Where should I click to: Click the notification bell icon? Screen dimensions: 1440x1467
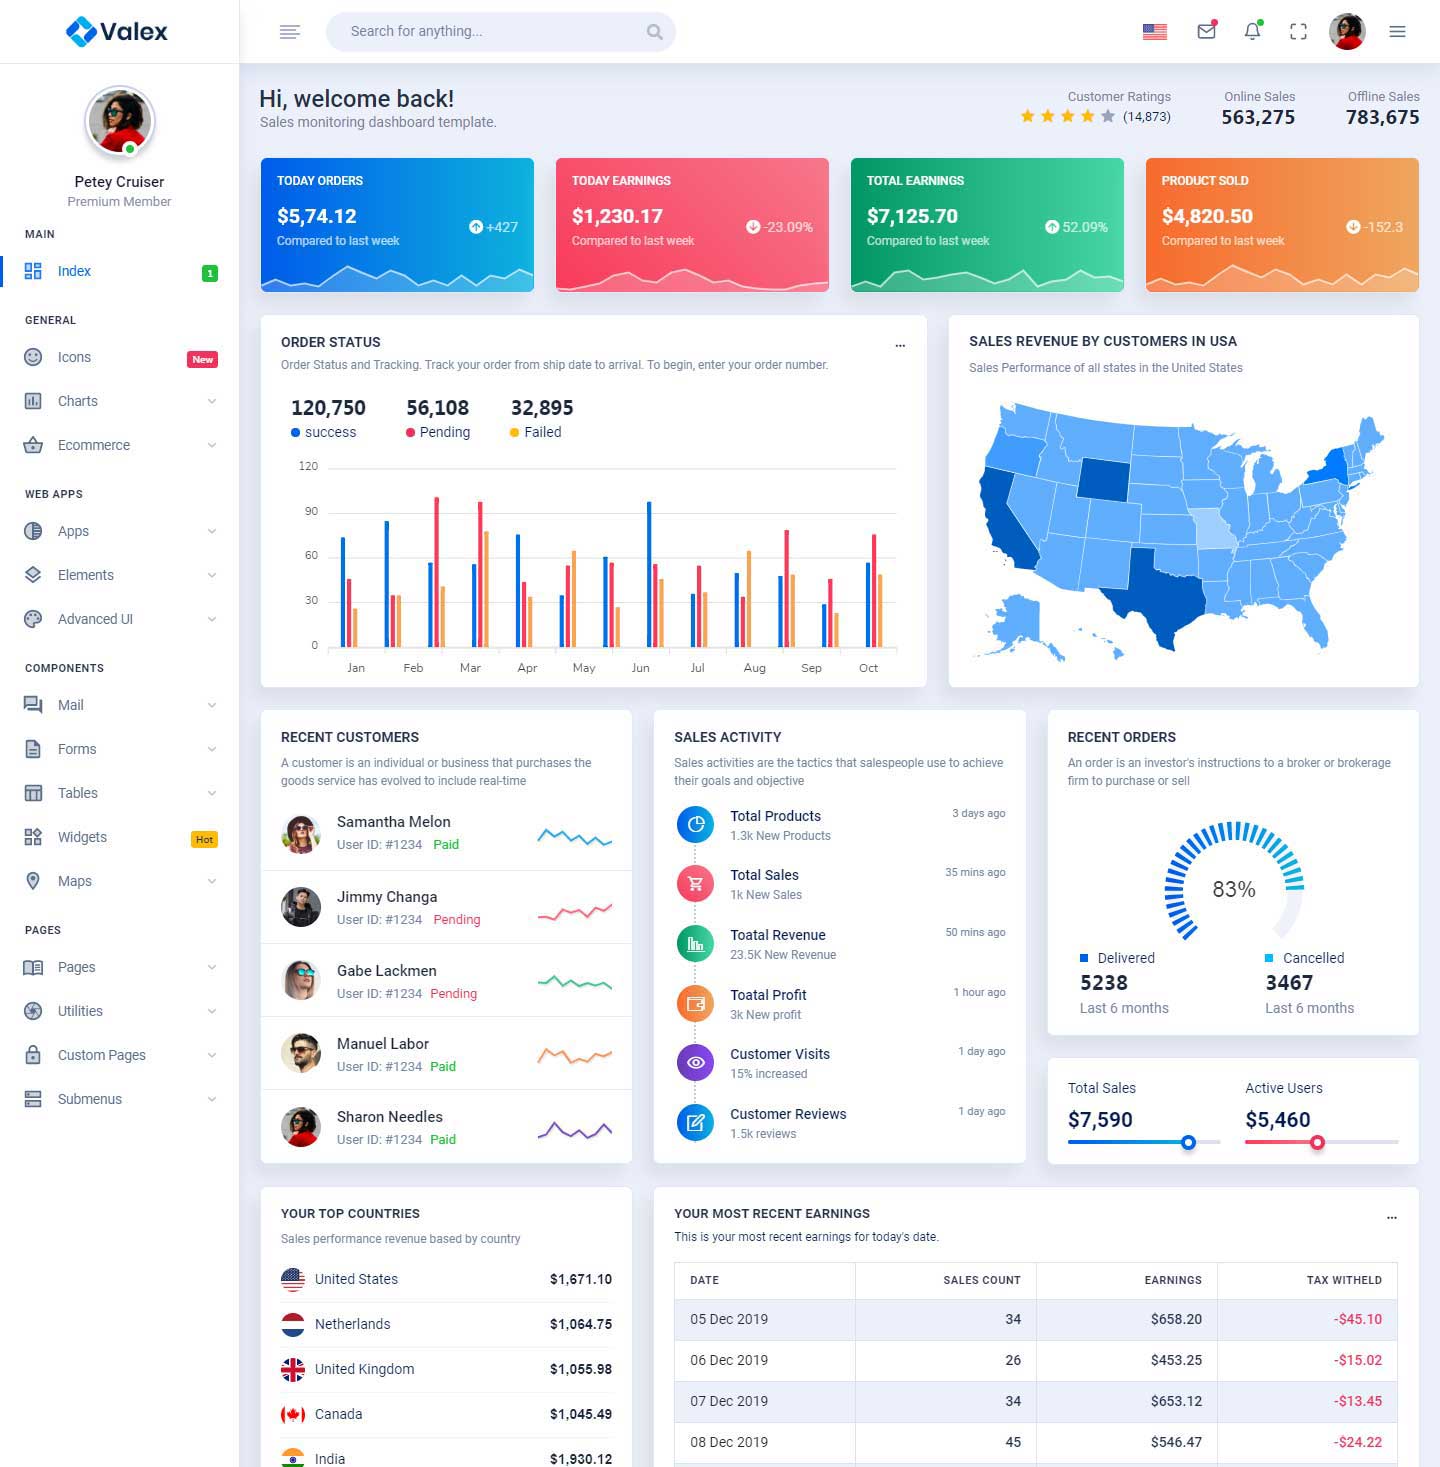pyautogui.click(x=1252, y=31)
